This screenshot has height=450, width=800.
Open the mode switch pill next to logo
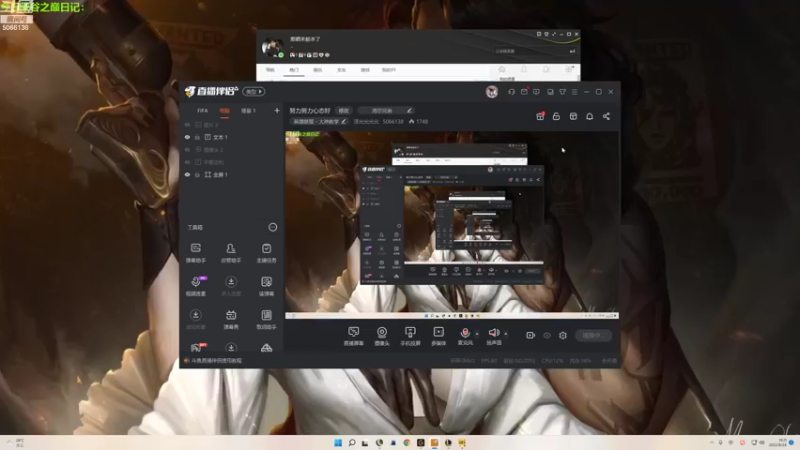pos(254,92)
